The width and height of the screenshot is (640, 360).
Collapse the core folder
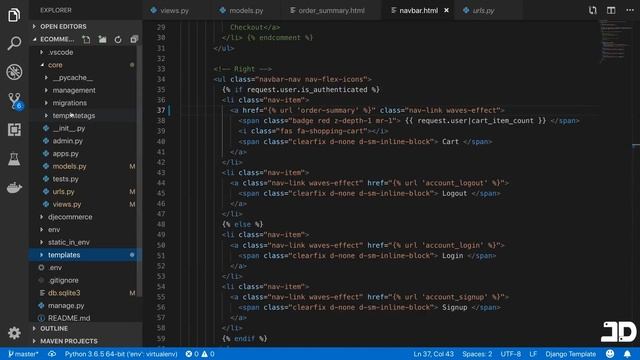coord(55,65)
